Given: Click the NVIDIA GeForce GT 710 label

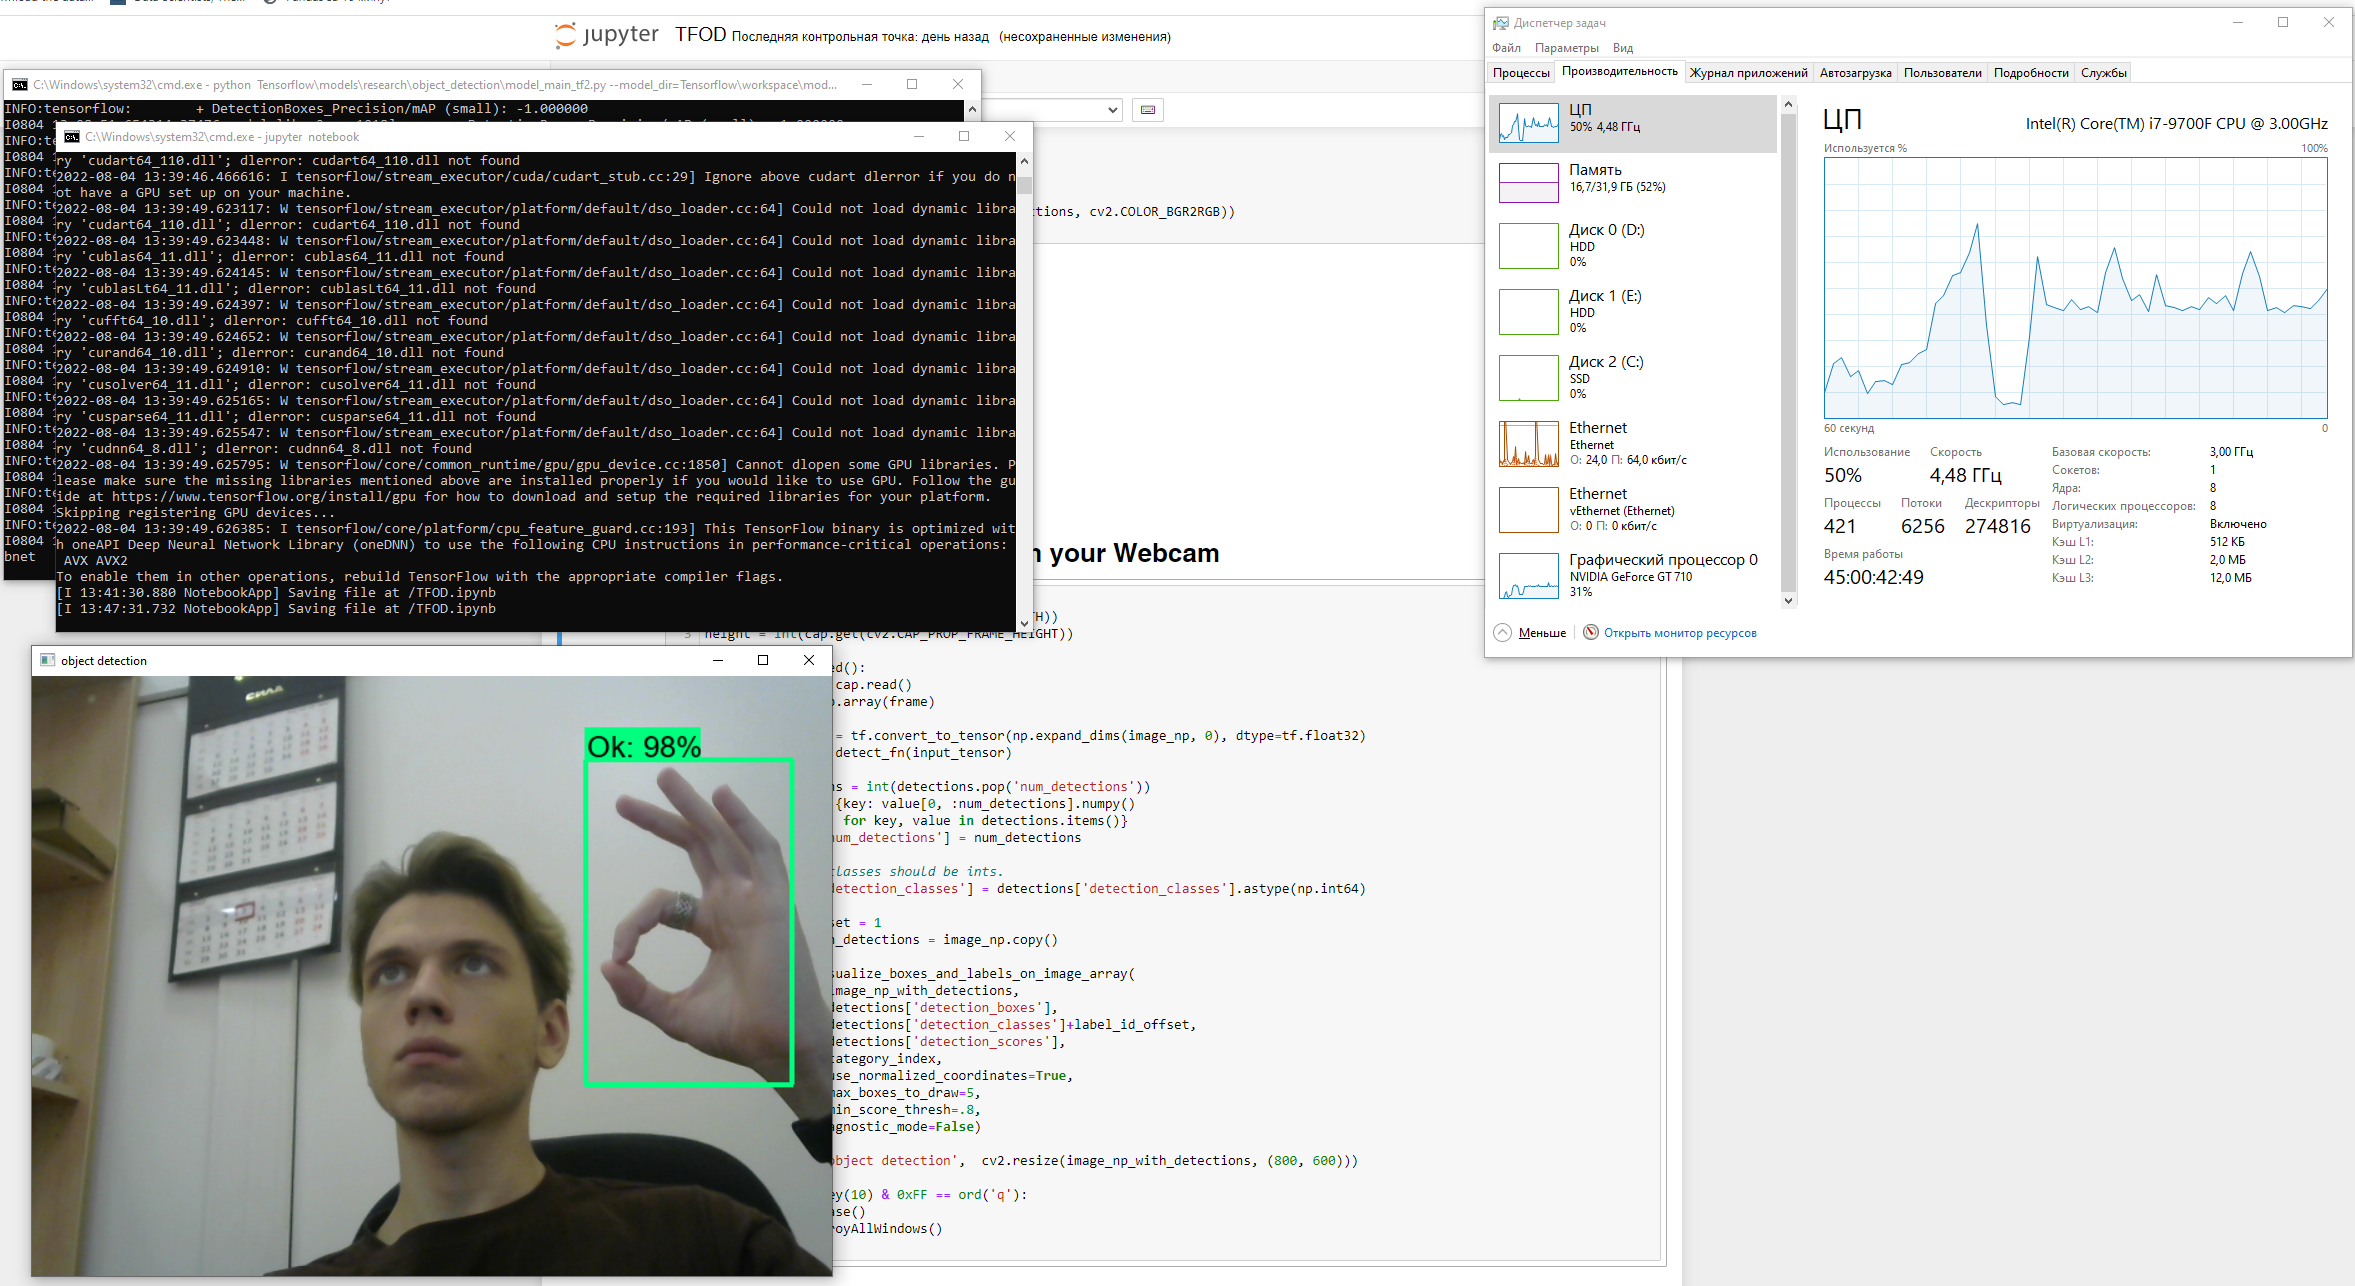Looking at the screenshot, I should coord(1631,576).
